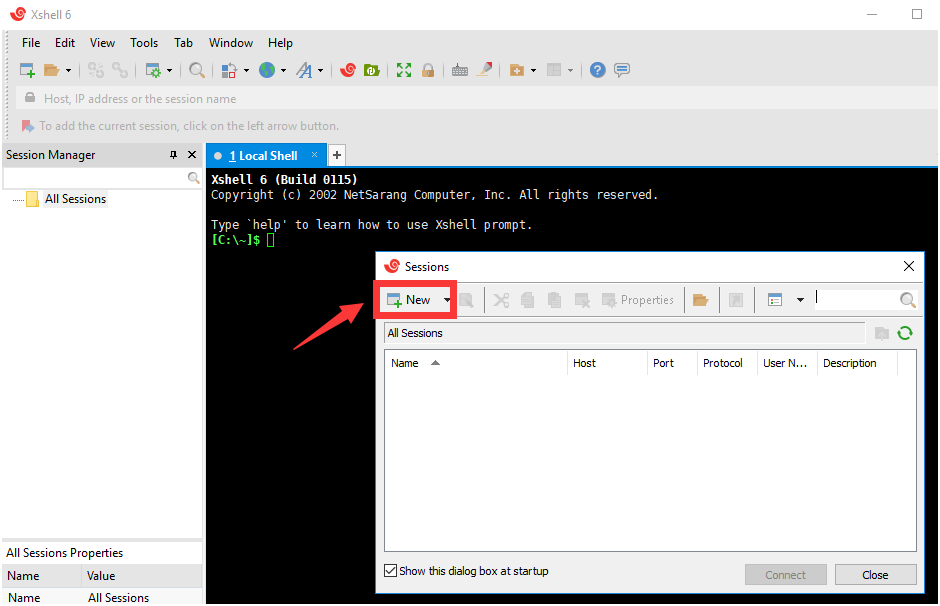Close the Local Shell tab

[314, 155]
